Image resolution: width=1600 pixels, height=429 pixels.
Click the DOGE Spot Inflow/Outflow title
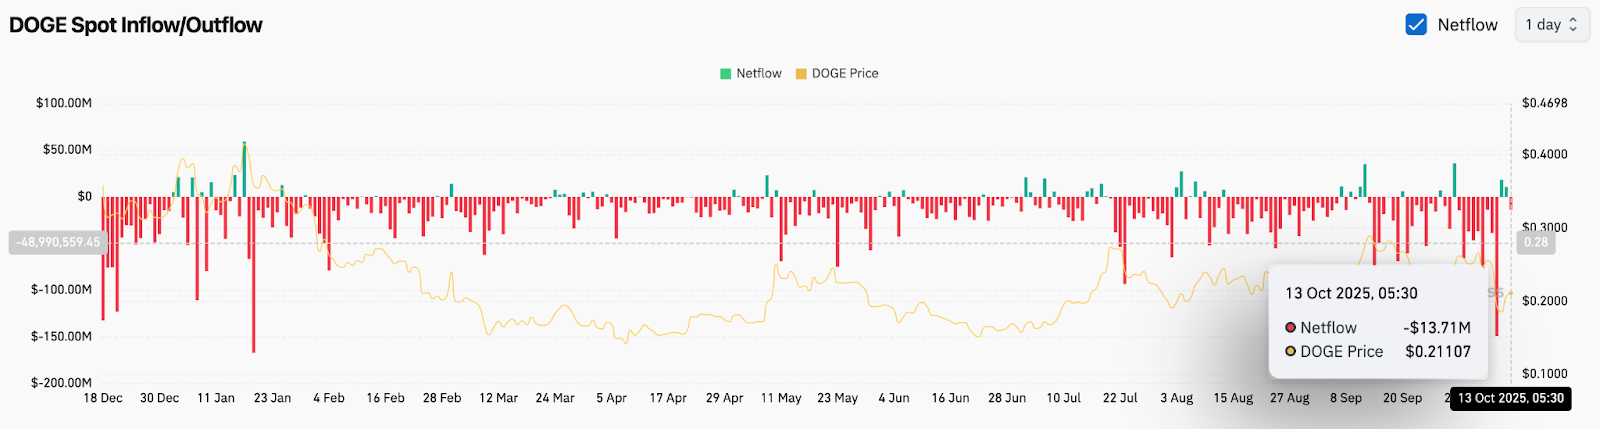click(x=136, y=25)
